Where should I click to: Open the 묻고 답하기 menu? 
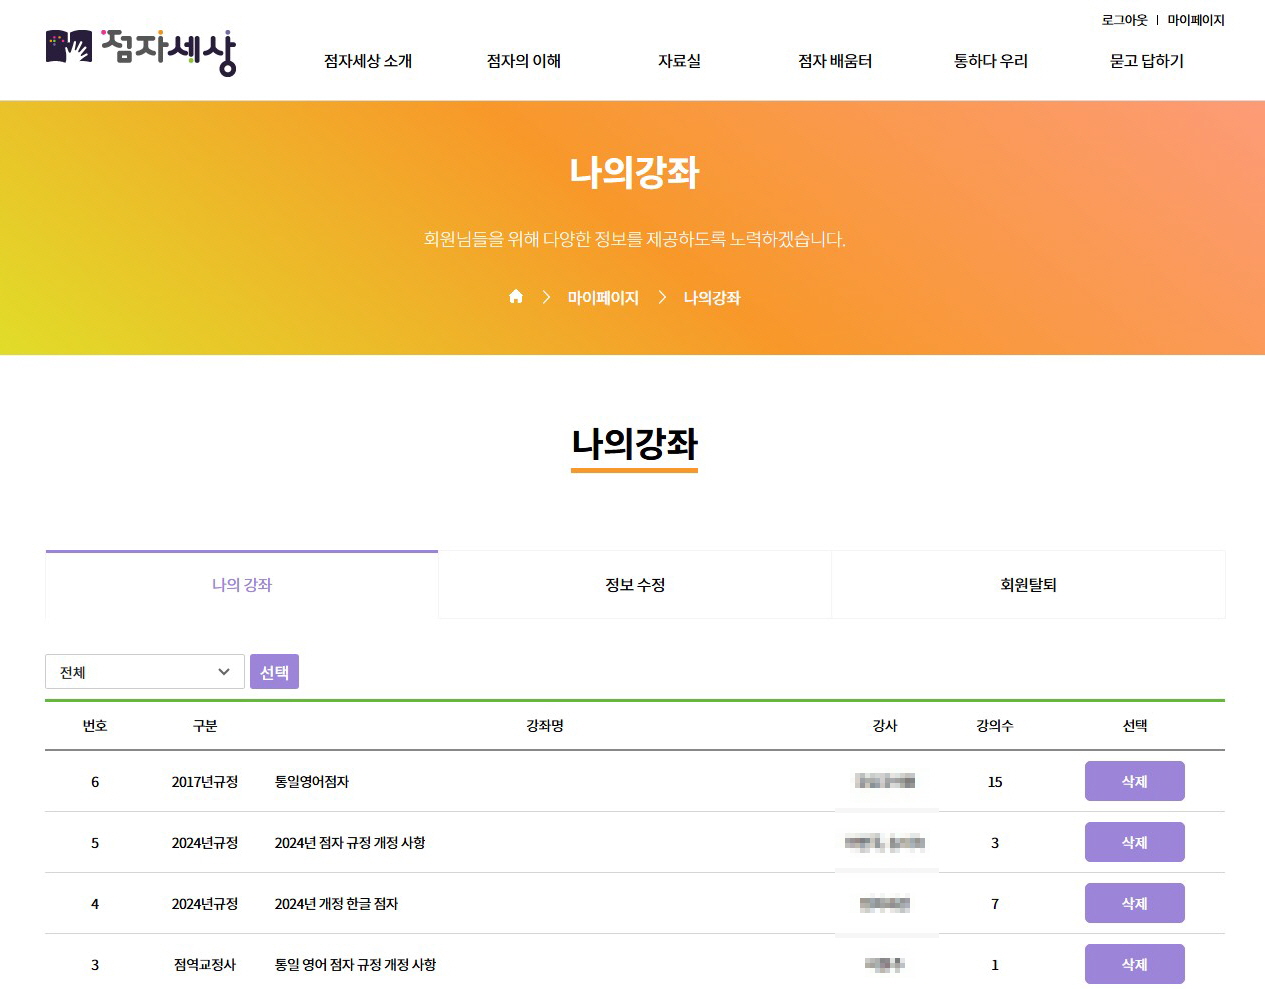tap(1145, 61)
